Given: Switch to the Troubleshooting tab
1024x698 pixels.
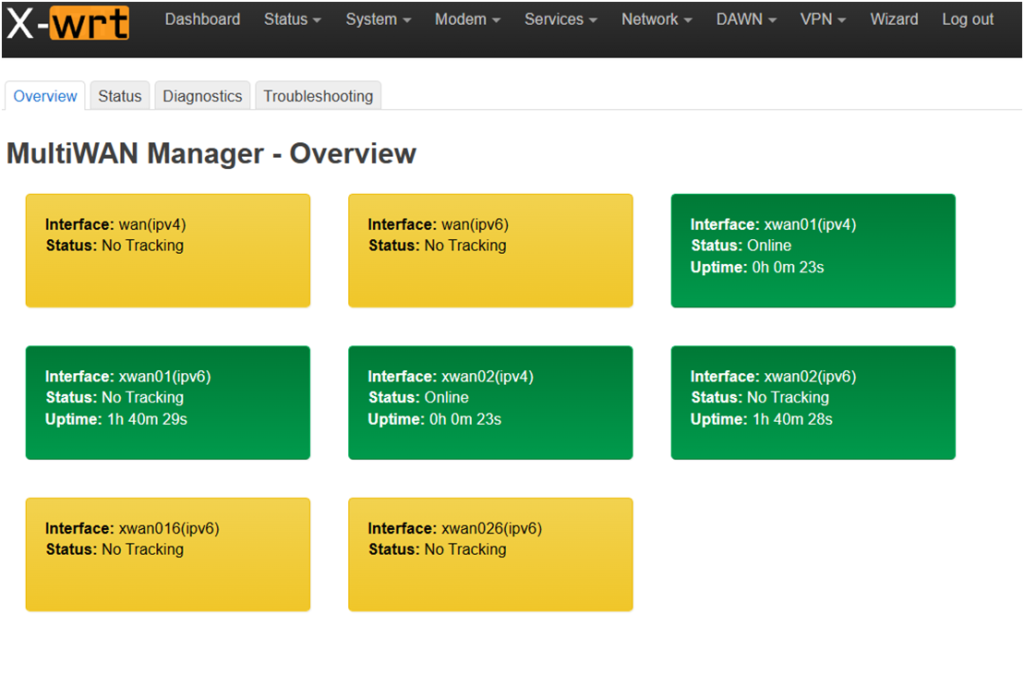Looking at the screenshot, I should (318, 96).
